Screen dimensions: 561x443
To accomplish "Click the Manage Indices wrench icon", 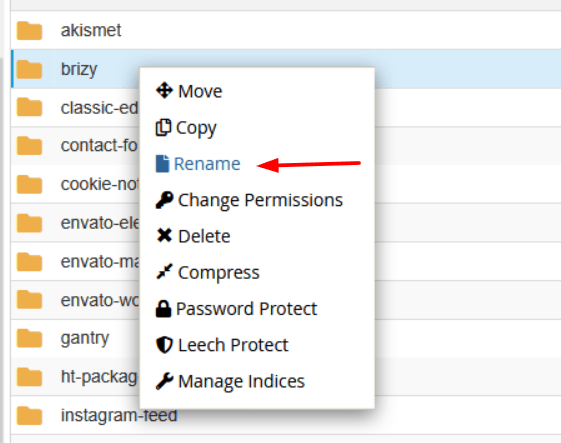I will coord(164,381).
